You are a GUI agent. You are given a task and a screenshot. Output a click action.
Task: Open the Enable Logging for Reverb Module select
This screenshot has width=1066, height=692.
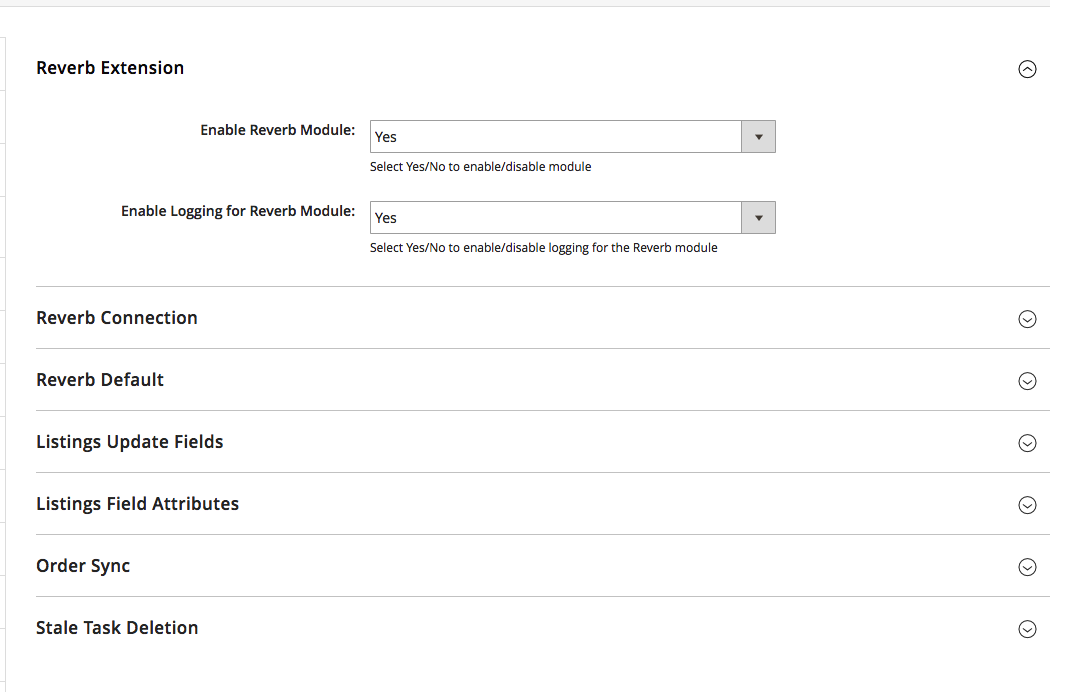click(555, 218)
